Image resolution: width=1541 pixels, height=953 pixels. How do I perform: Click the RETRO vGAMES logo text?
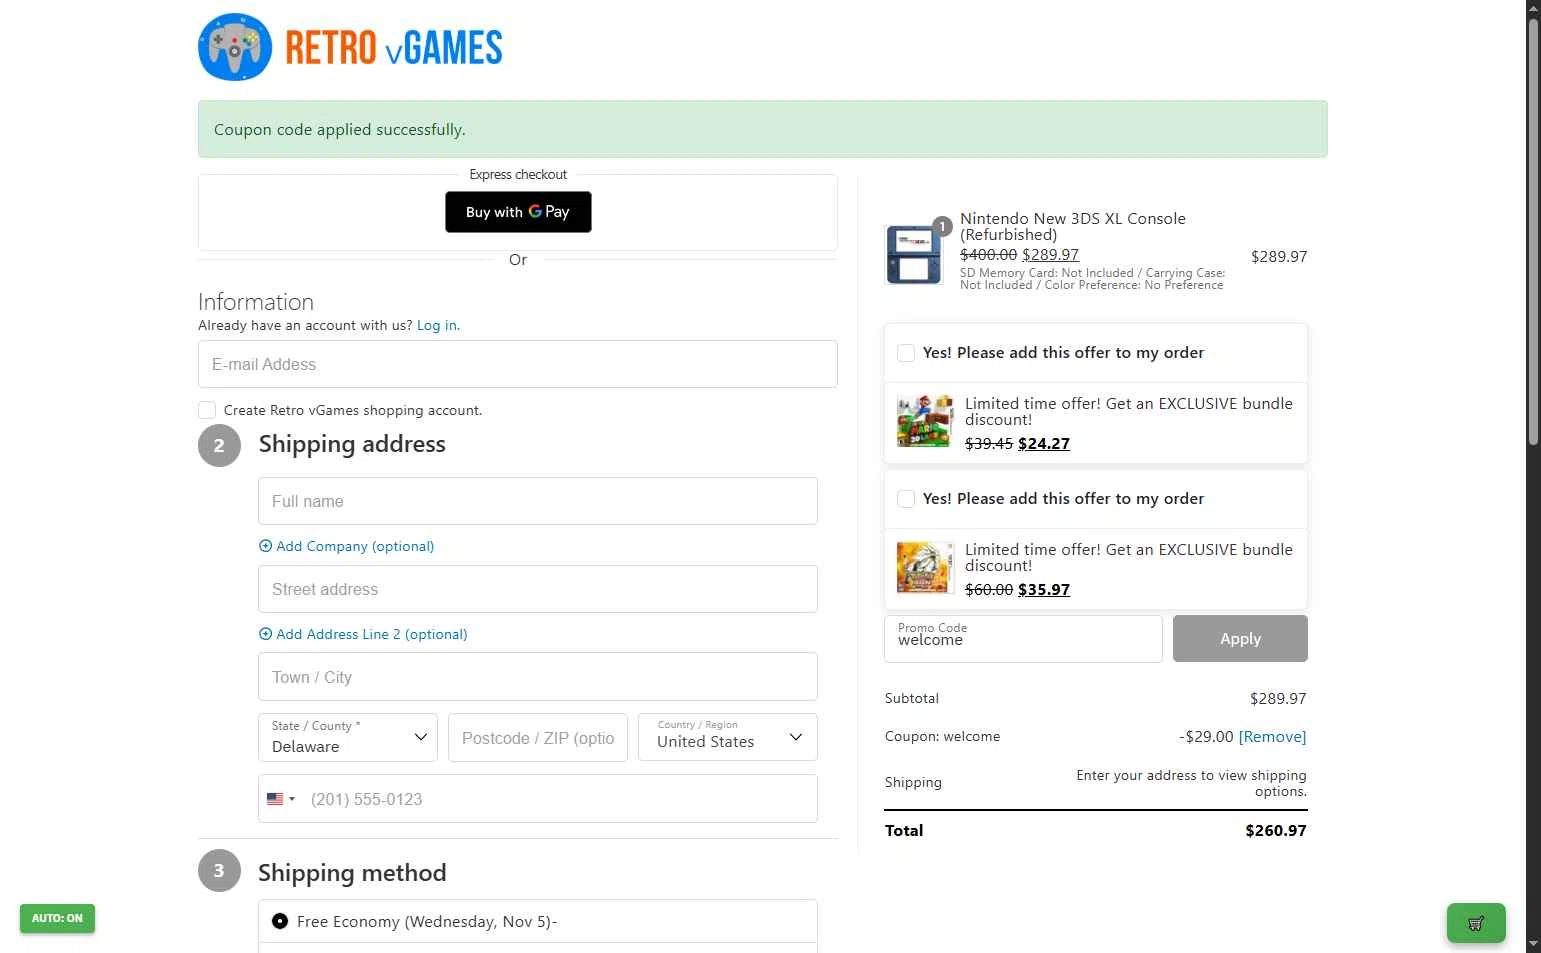coord(394,48)
